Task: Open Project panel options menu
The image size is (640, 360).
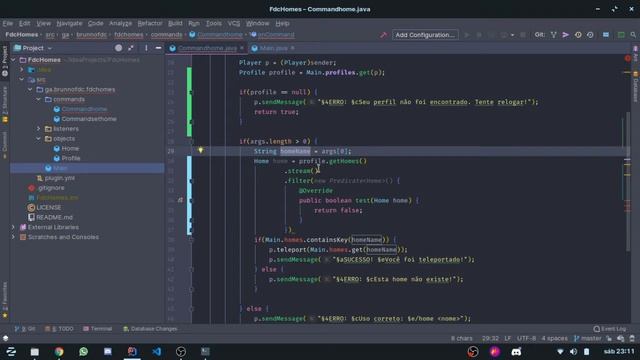Action: tap(146, 48)
